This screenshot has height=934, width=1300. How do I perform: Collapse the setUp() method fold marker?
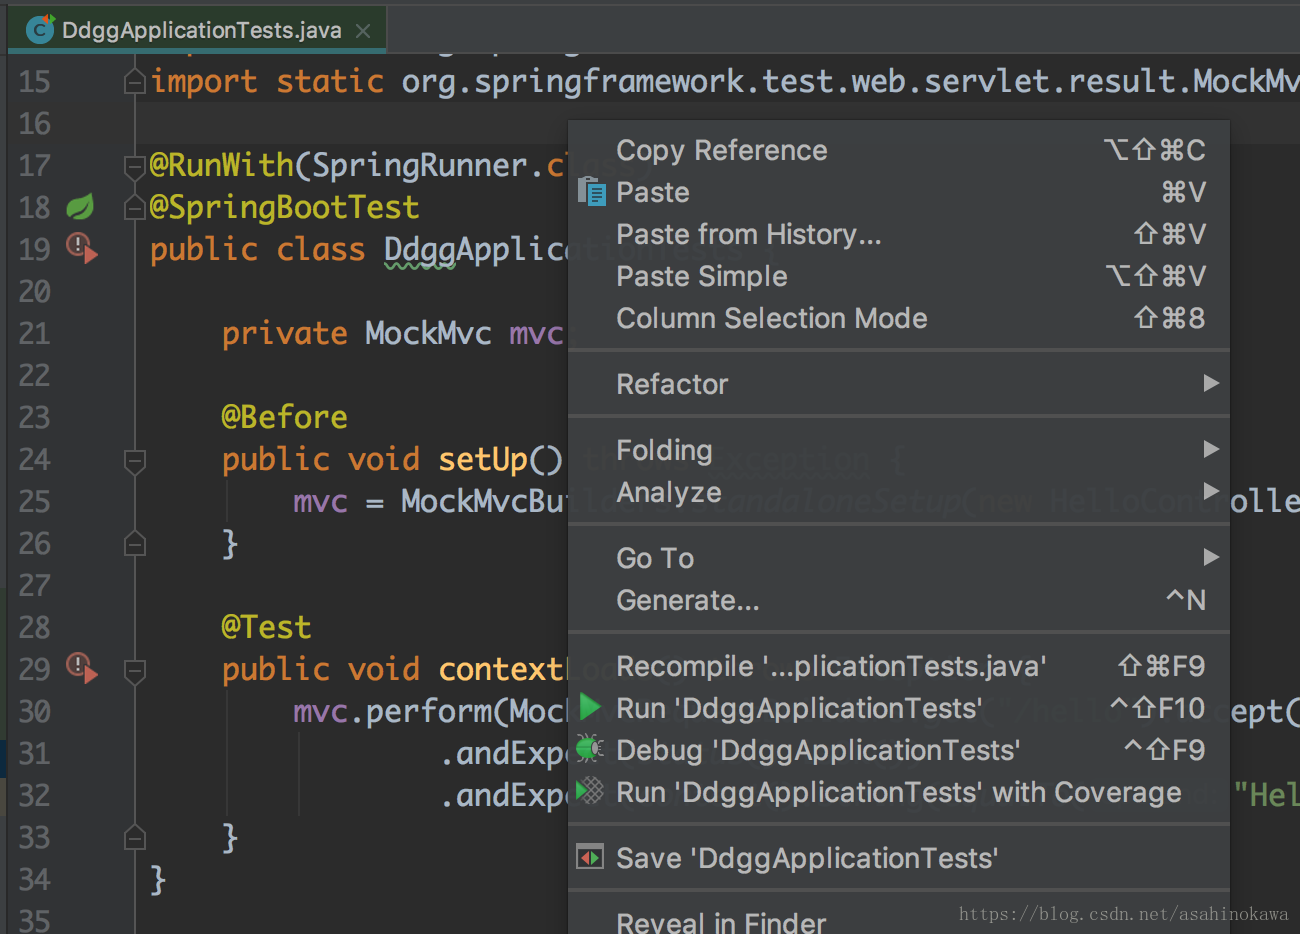point(135,461)
